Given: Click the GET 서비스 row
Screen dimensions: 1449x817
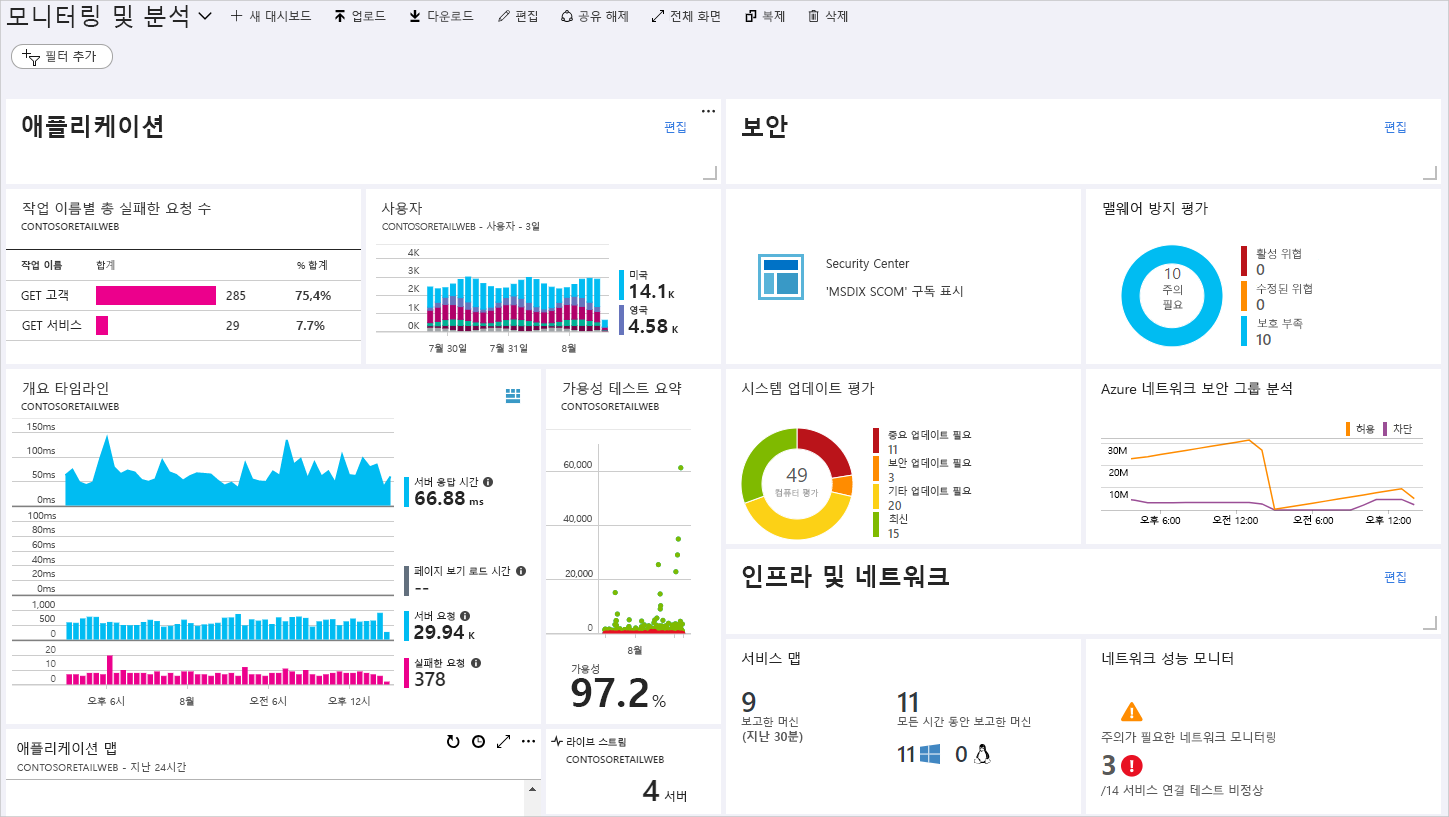Looking at the screenshot, I should click(183, 326).
